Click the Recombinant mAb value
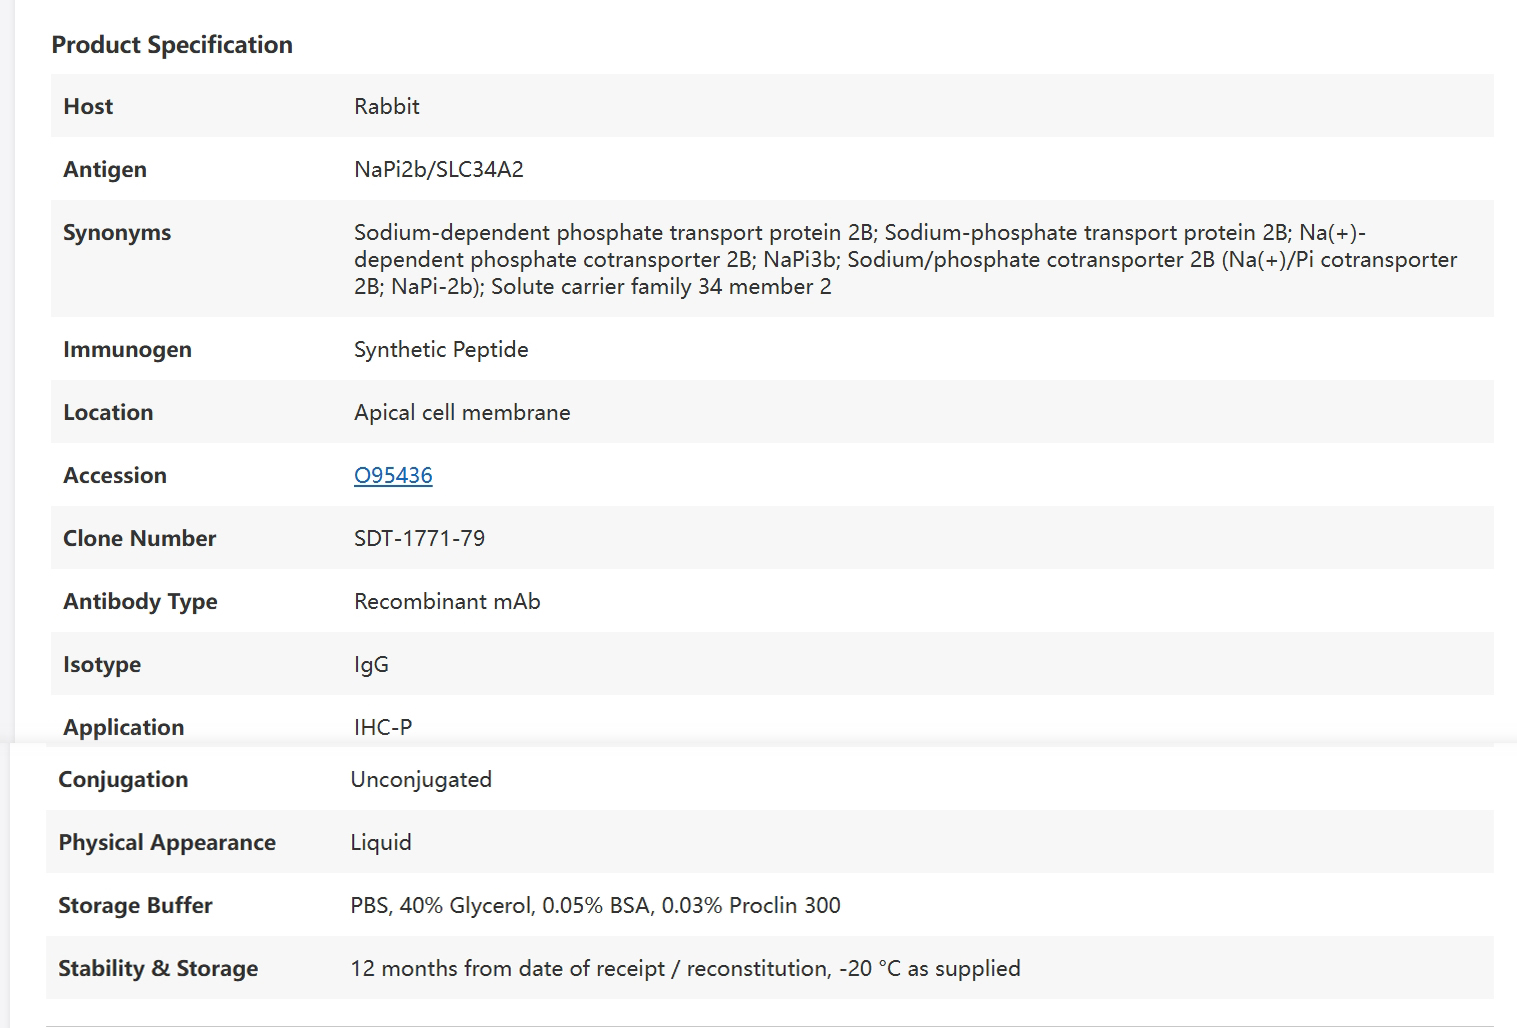The image size is (1517, 1028). 447,602
